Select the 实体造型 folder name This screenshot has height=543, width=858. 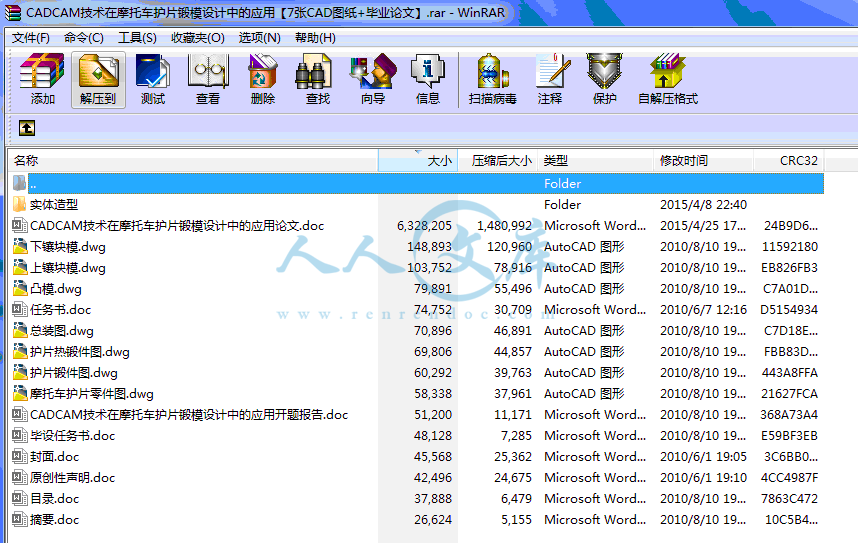click(54, 205)
